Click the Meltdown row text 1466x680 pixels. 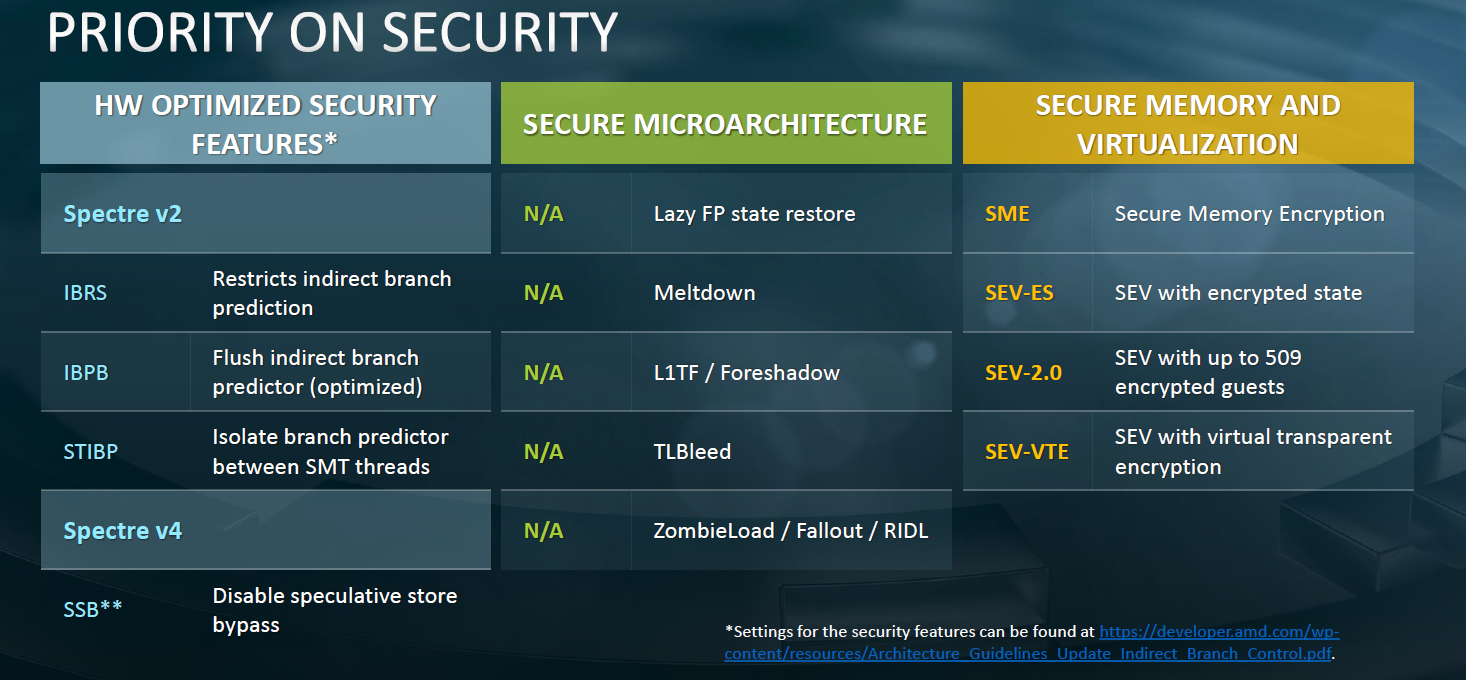point(705,293)
